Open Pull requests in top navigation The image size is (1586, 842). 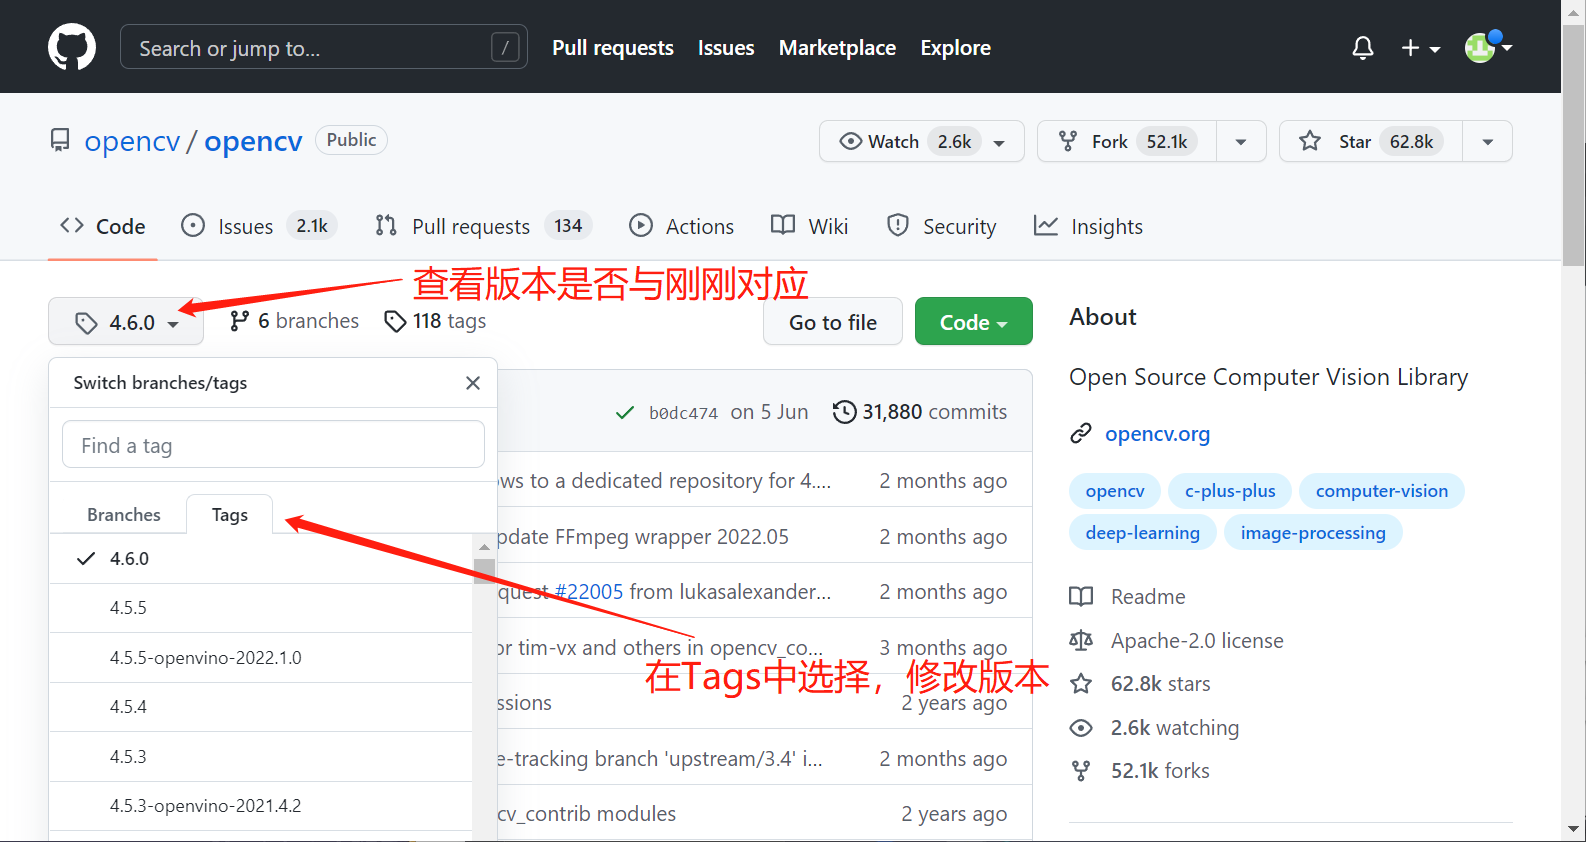click(613, 48)
